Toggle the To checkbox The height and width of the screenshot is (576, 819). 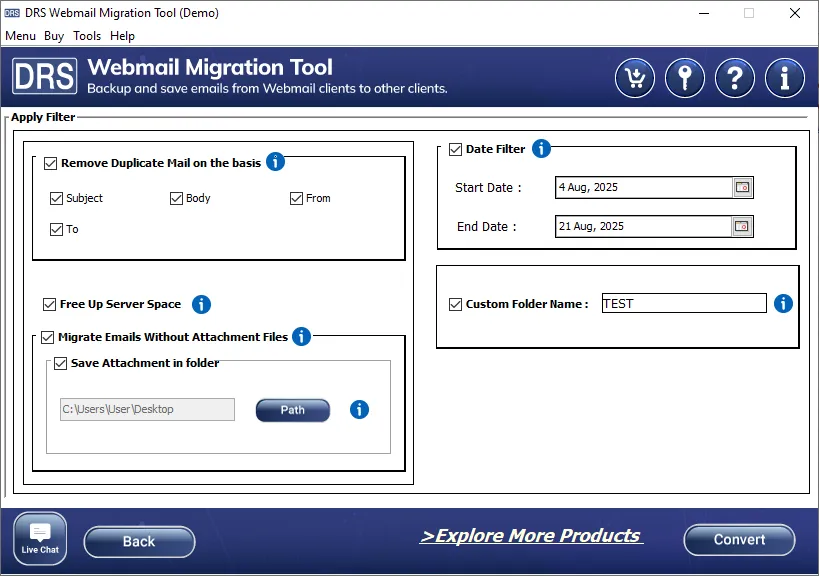tap(56, 229)
